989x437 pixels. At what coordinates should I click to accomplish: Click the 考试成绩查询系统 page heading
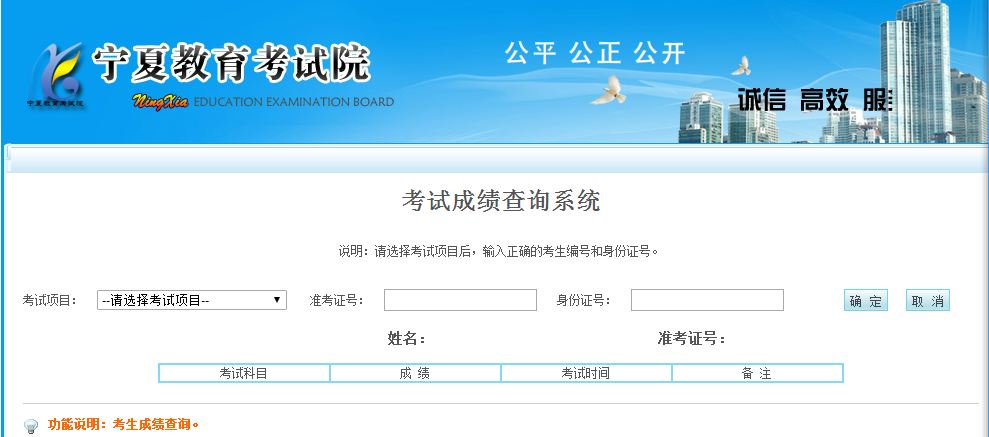[x=500, y=201]
